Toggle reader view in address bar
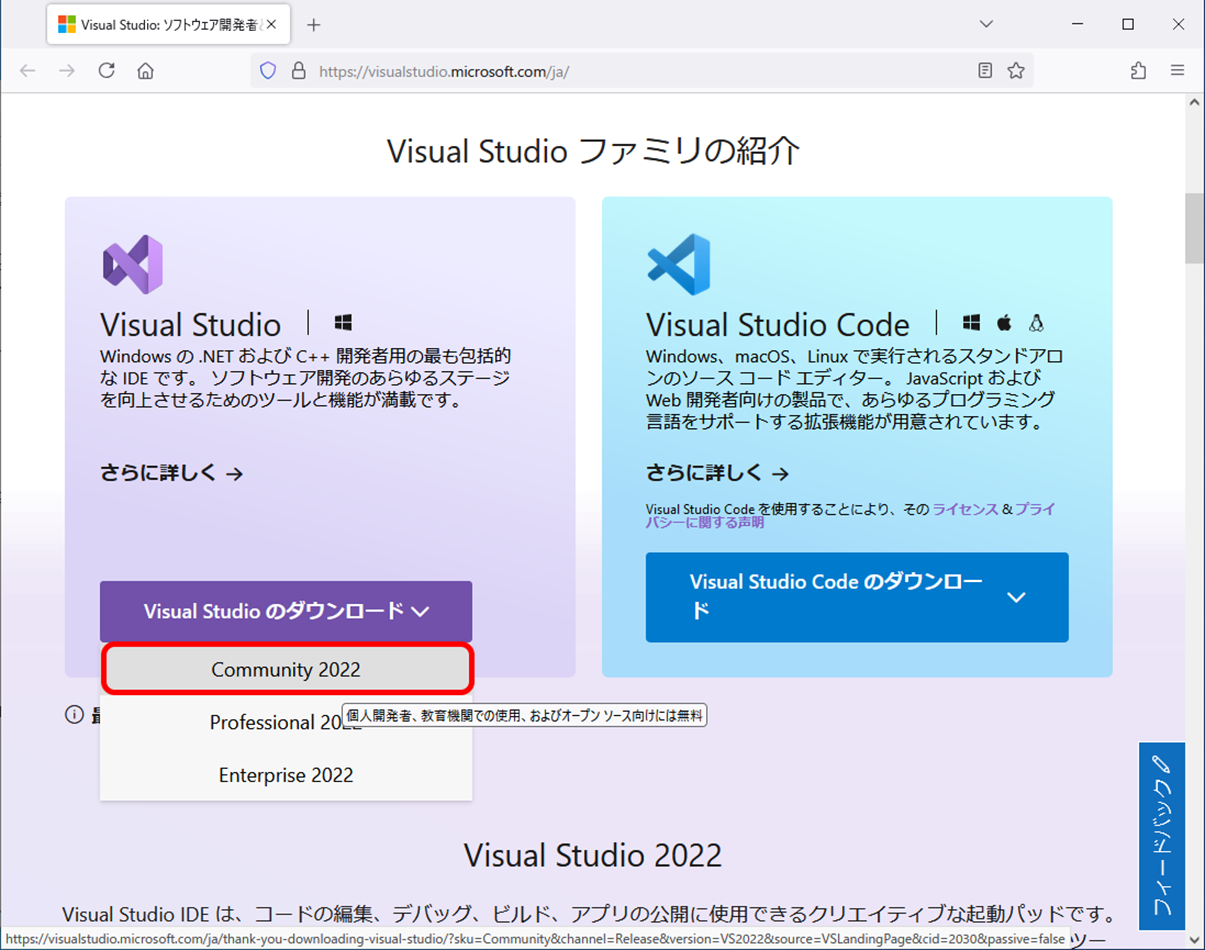 (985, 71)
